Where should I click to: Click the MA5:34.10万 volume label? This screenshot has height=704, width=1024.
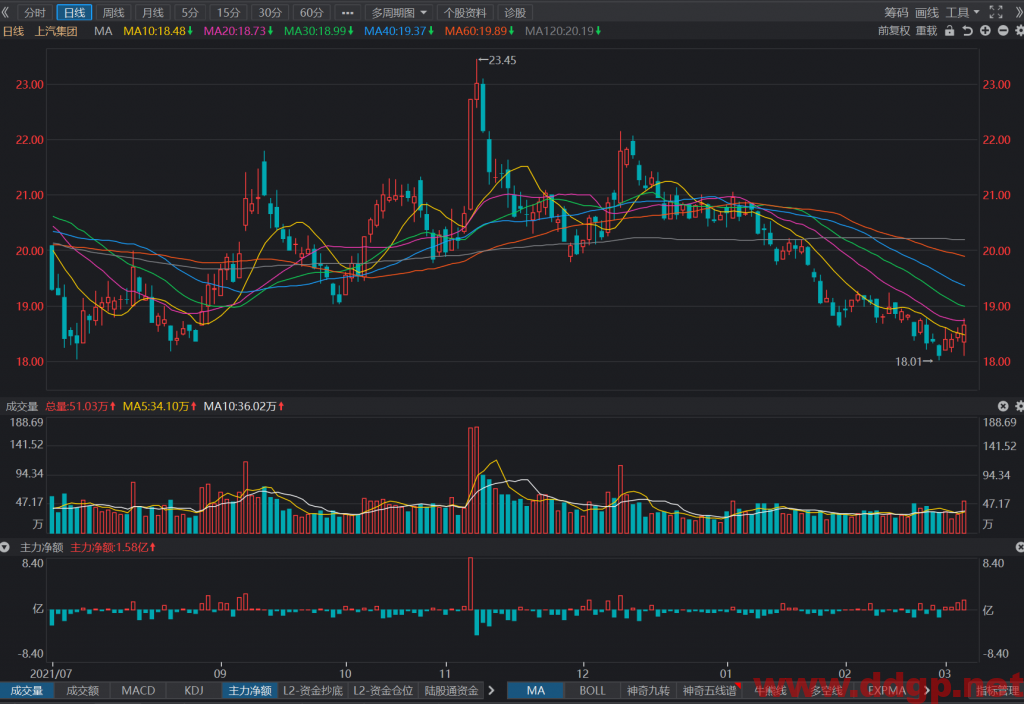pos(159,406)
